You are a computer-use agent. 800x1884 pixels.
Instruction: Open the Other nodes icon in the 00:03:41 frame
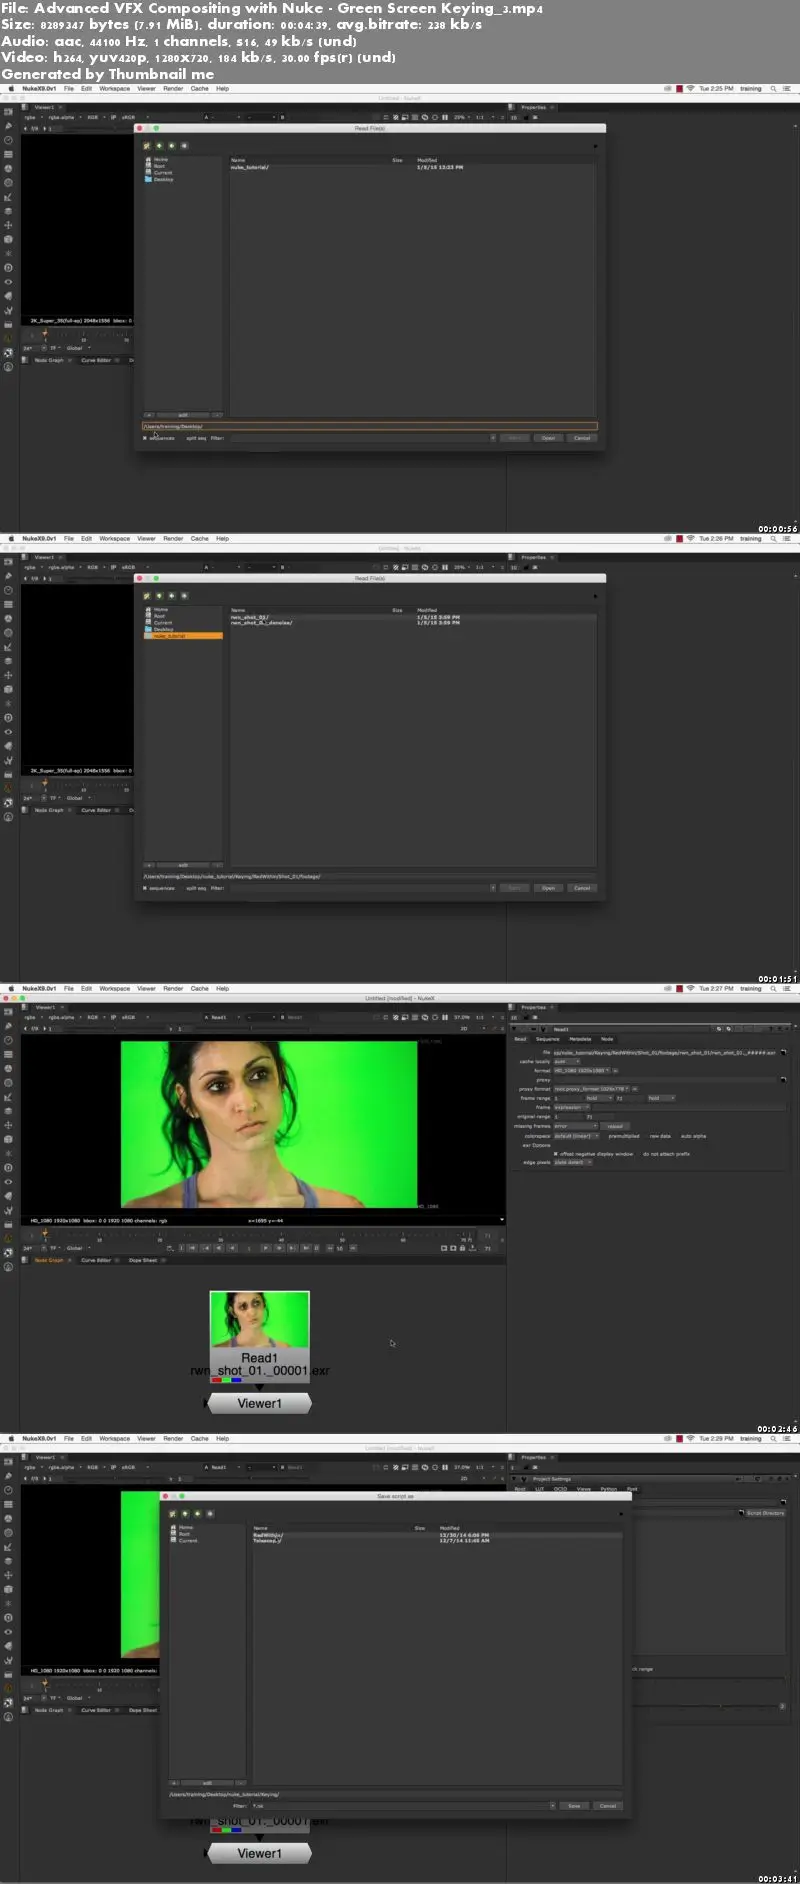[x=8, y=1674]
